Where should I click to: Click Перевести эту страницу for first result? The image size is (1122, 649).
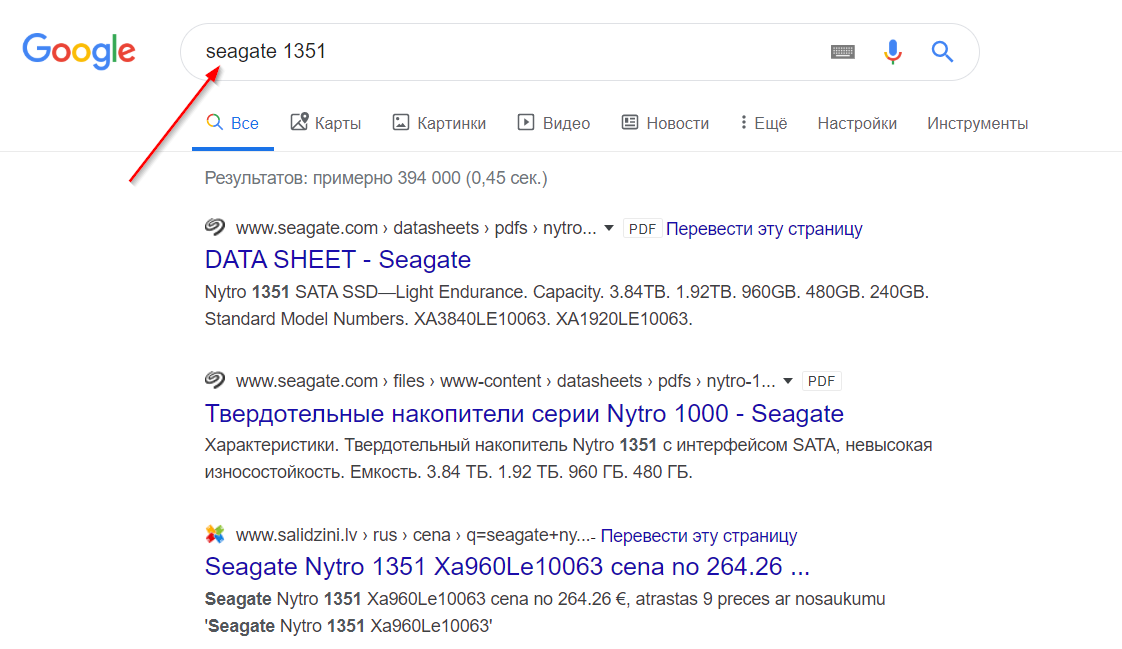764,229
